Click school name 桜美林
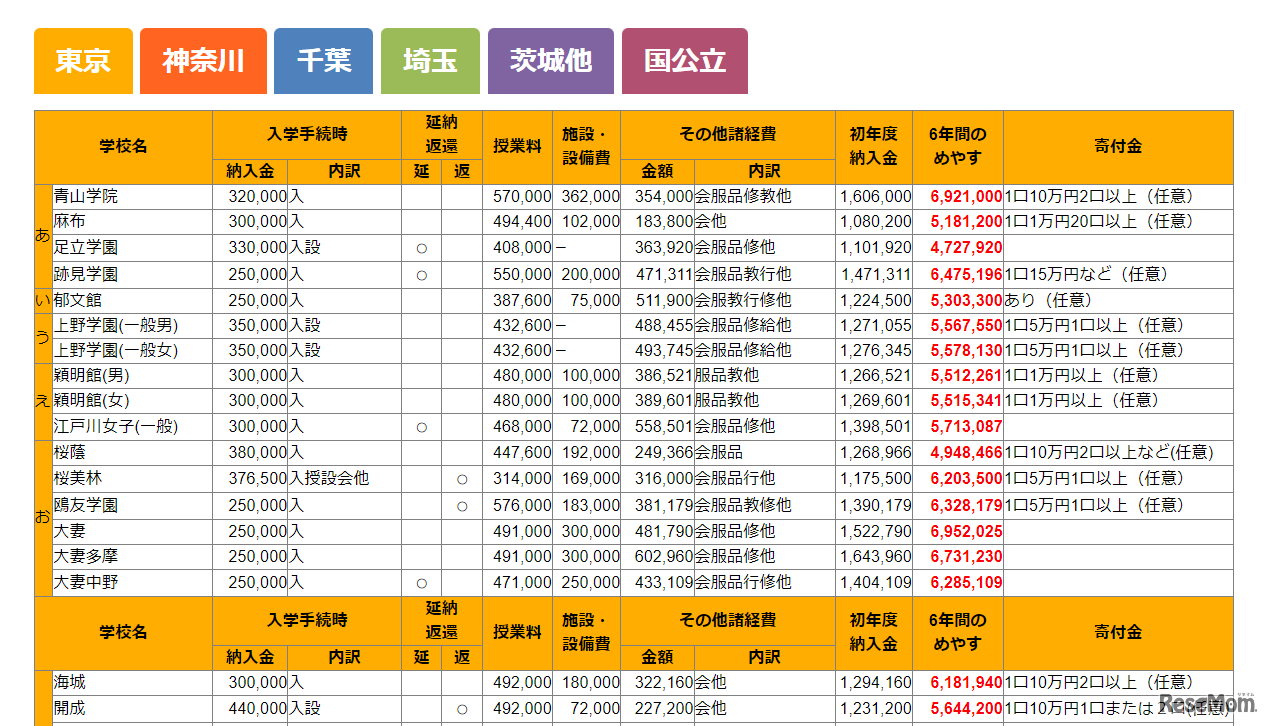Viewport: 1270px width, 726px height. pos(78,479)
